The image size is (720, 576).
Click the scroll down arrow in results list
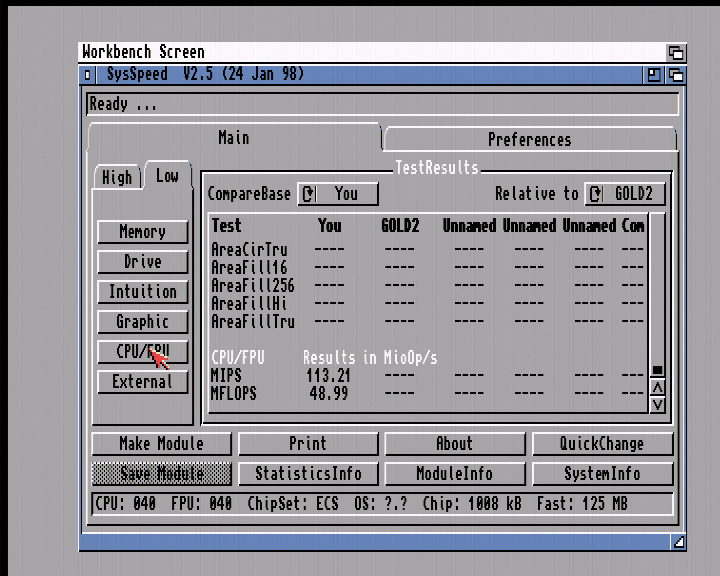click(657, 405)
